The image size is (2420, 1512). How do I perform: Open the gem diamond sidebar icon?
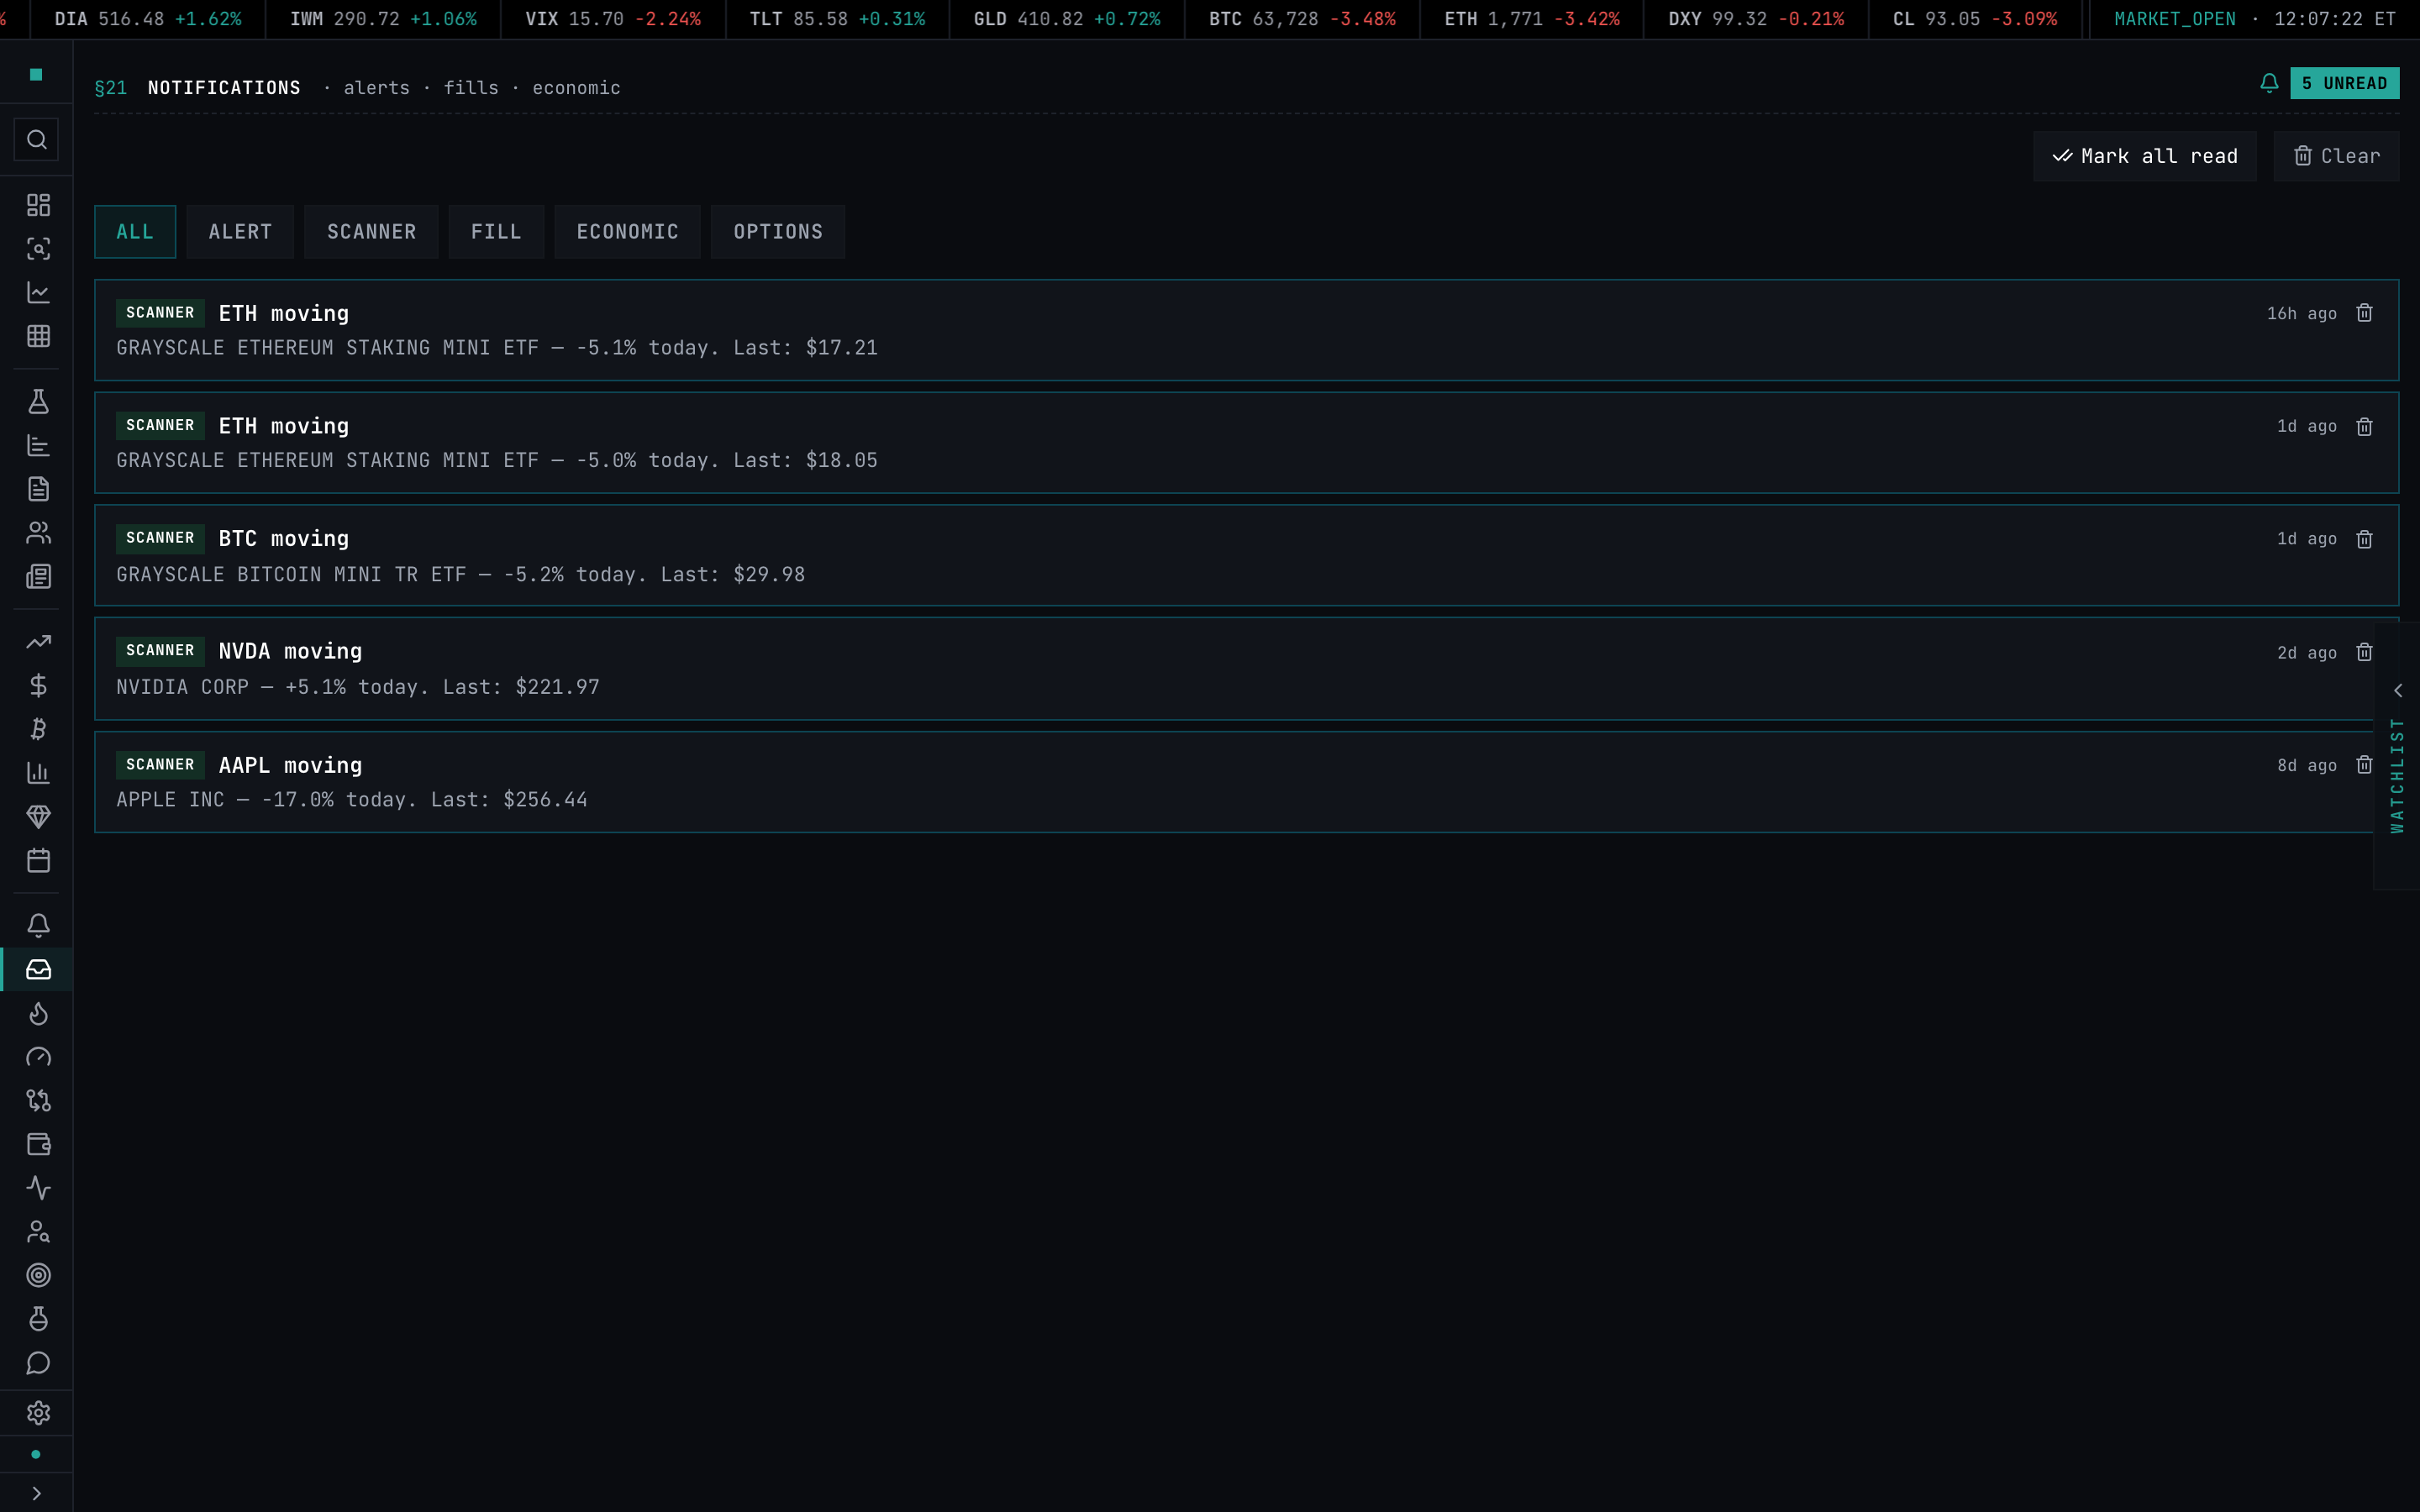click(x=38, y=817)
